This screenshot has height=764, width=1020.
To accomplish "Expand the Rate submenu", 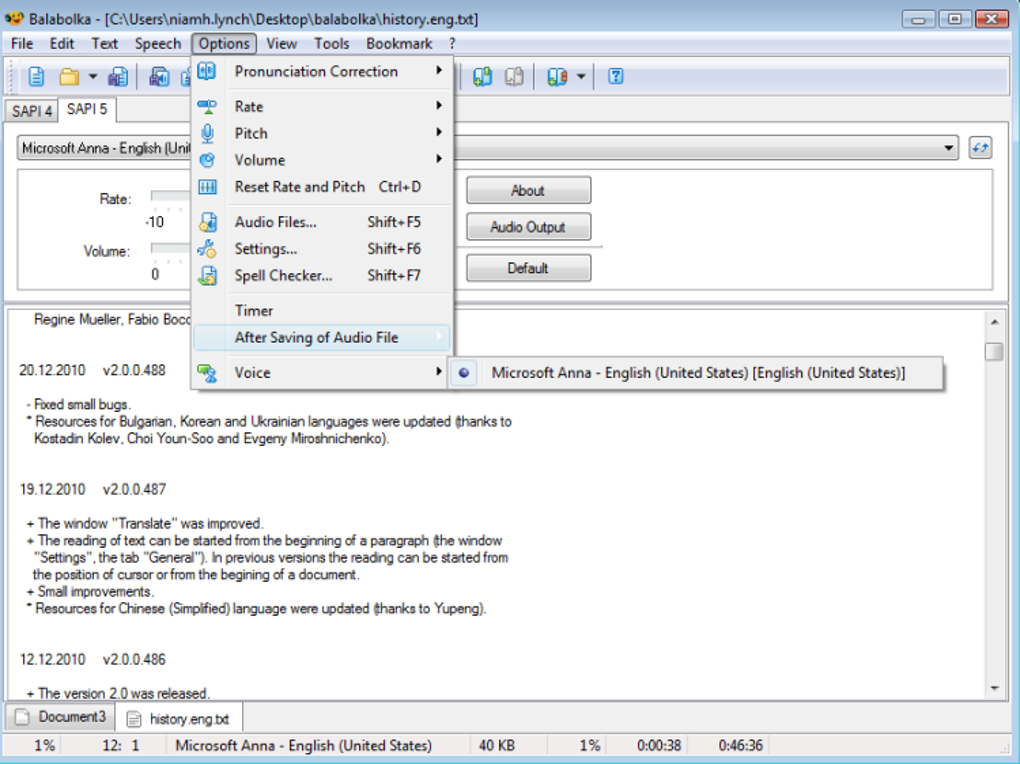I will [x=322, y=106].
